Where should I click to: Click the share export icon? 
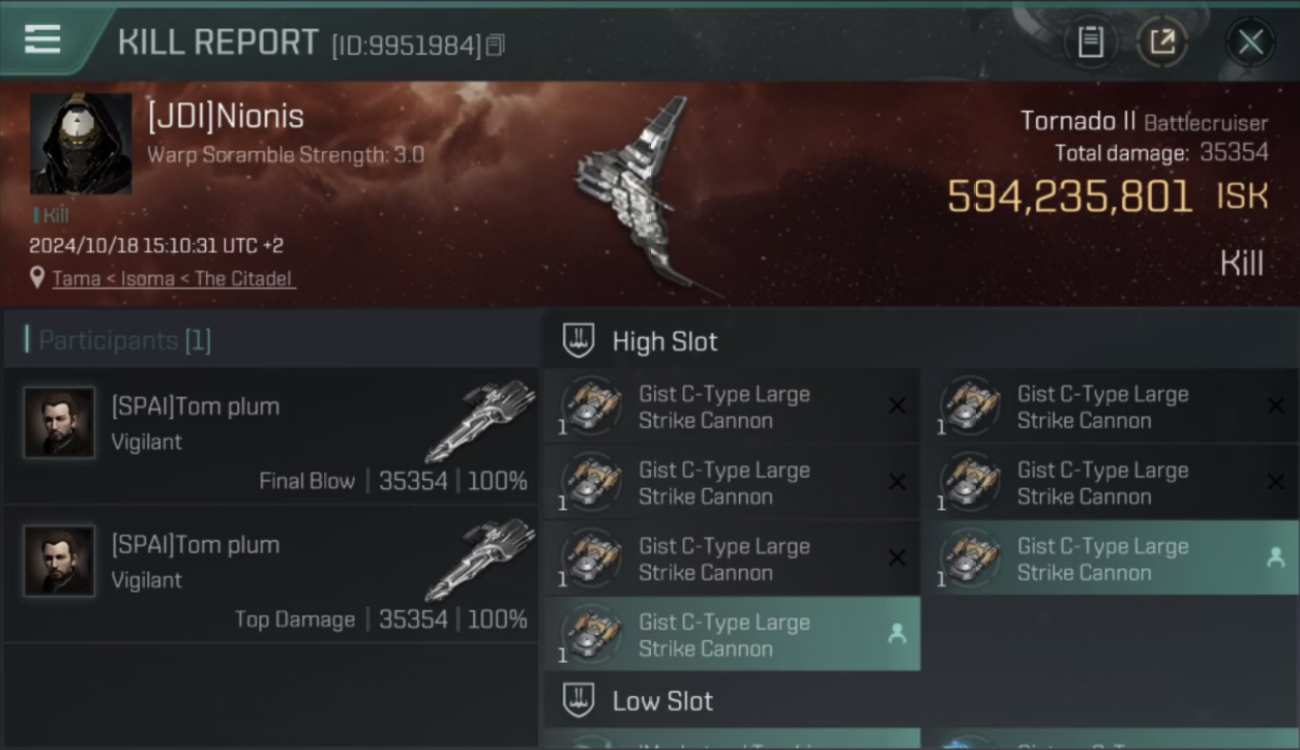(x=1161, y=42)
